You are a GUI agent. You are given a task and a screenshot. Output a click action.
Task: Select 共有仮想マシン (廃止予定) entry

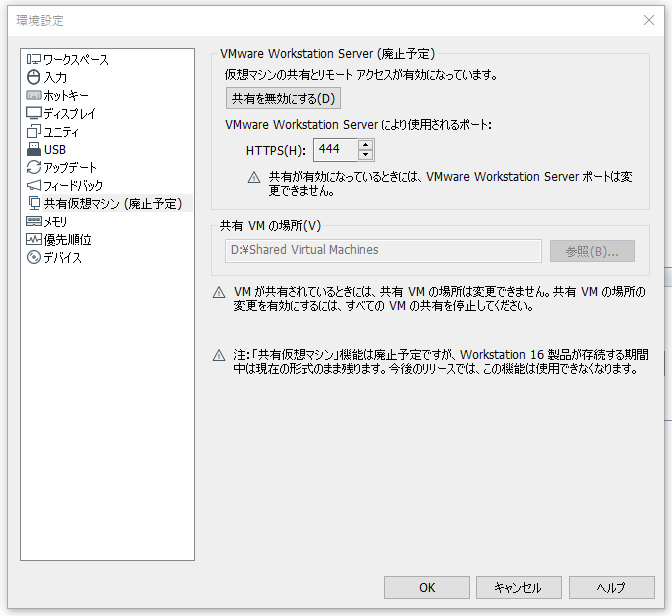[113, 203]
